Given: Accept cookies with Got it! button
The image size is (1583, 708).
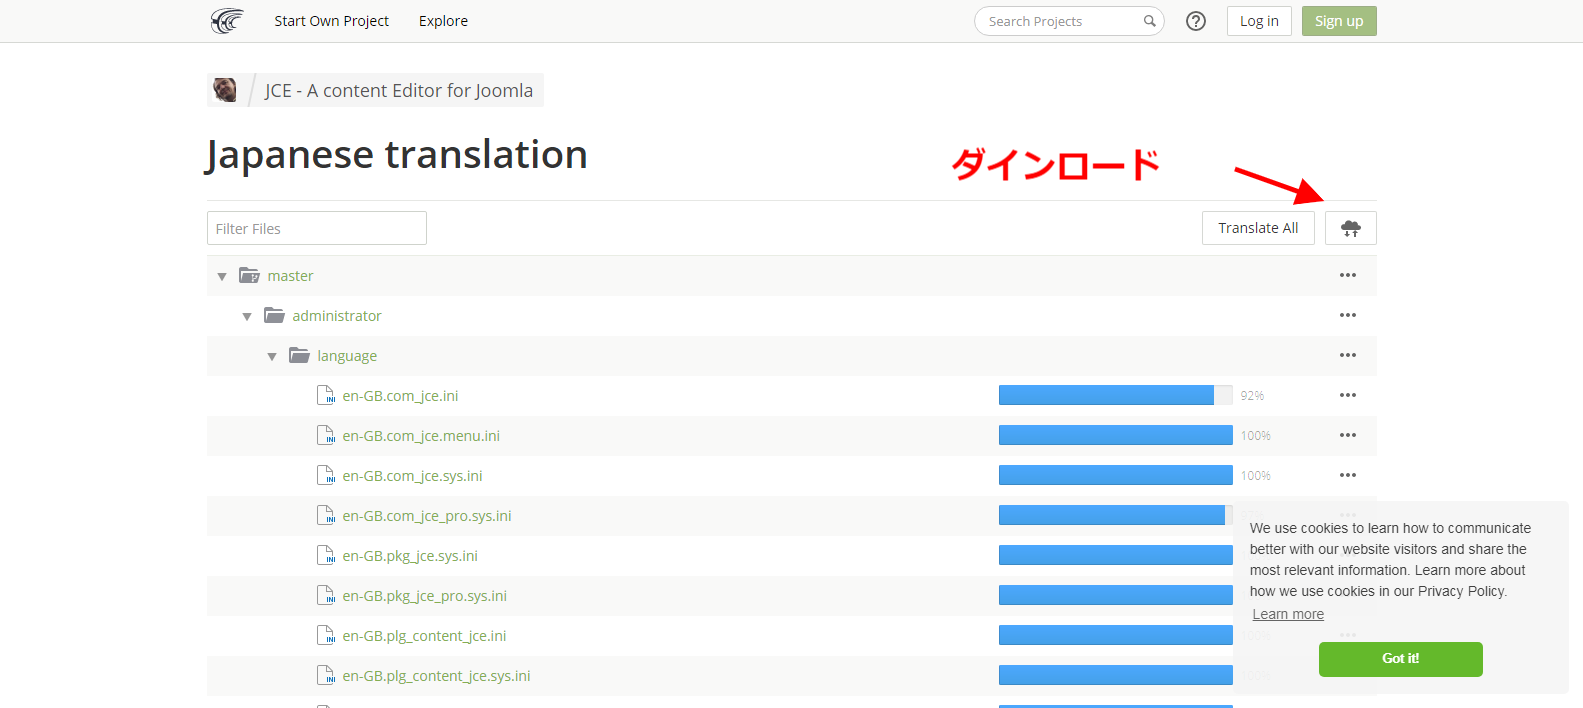Looking at the screenshot, I should [x=1400, y=659].
